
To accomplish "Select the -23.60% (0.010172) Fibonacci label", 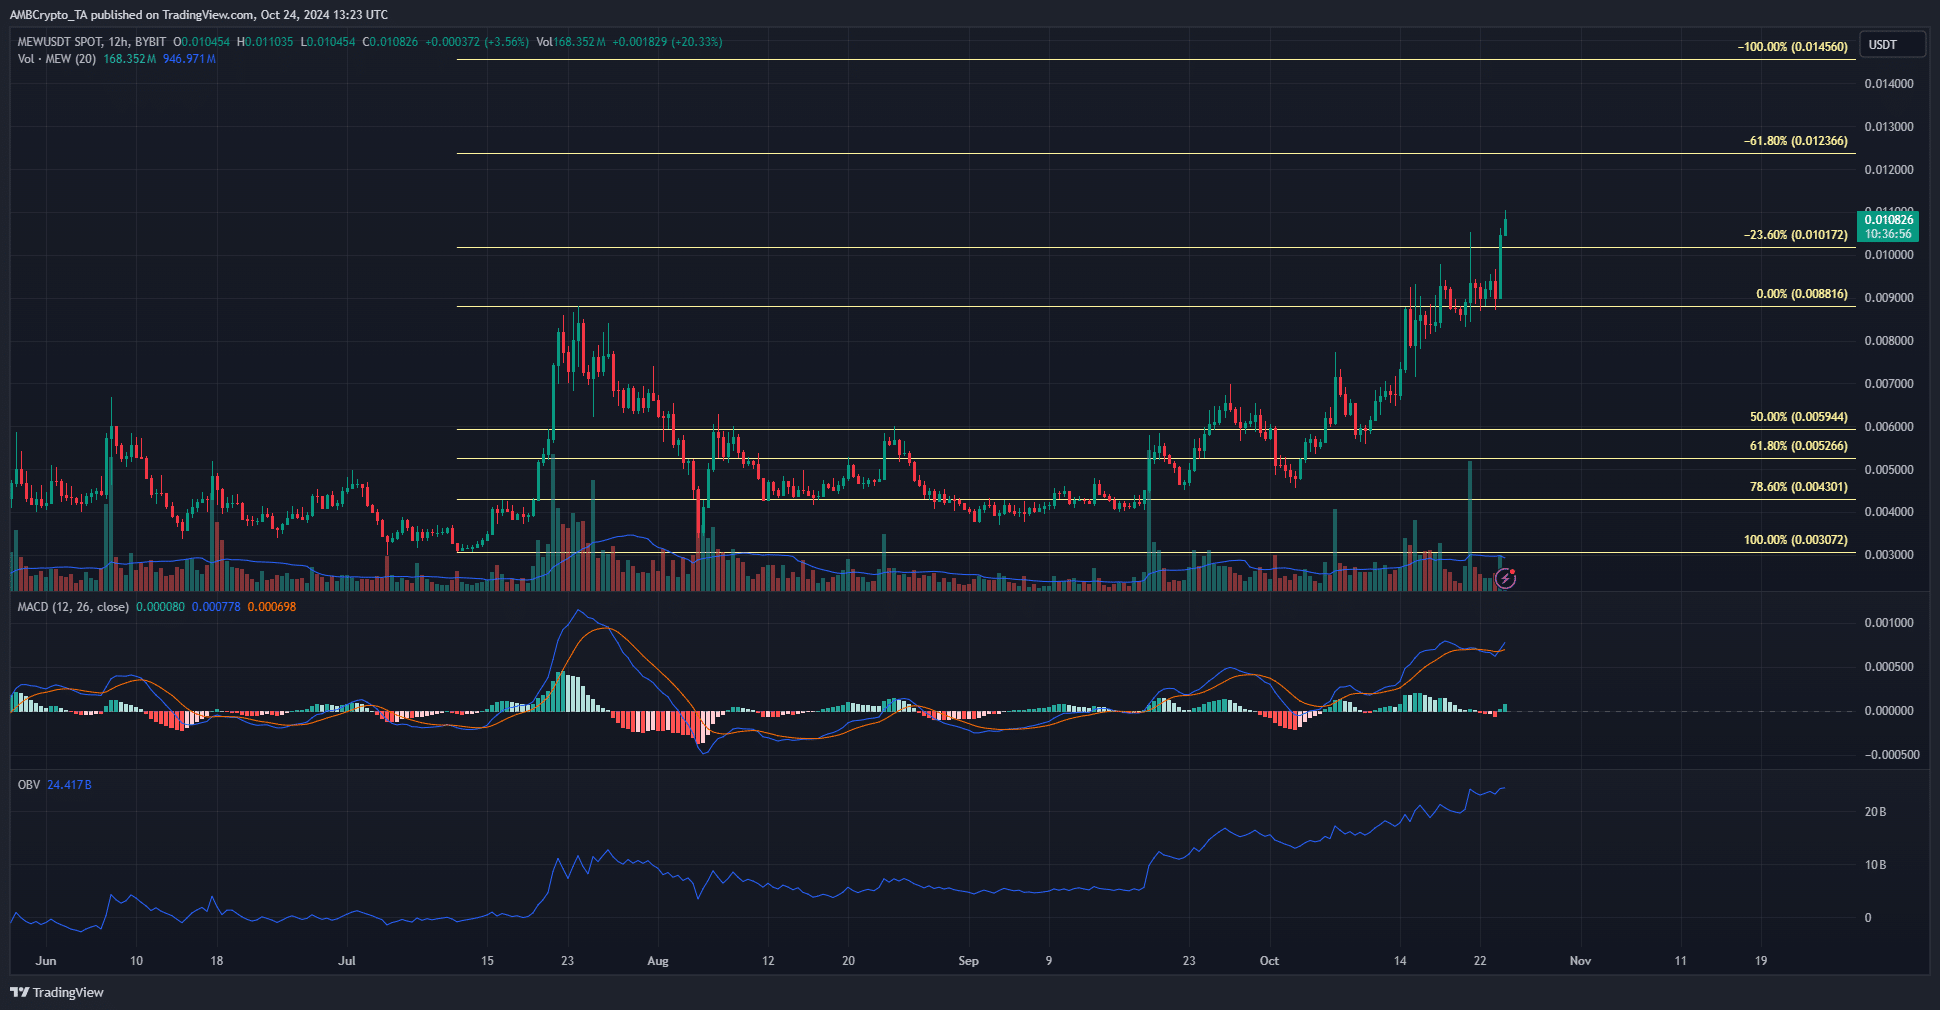I will point(1796,235).
